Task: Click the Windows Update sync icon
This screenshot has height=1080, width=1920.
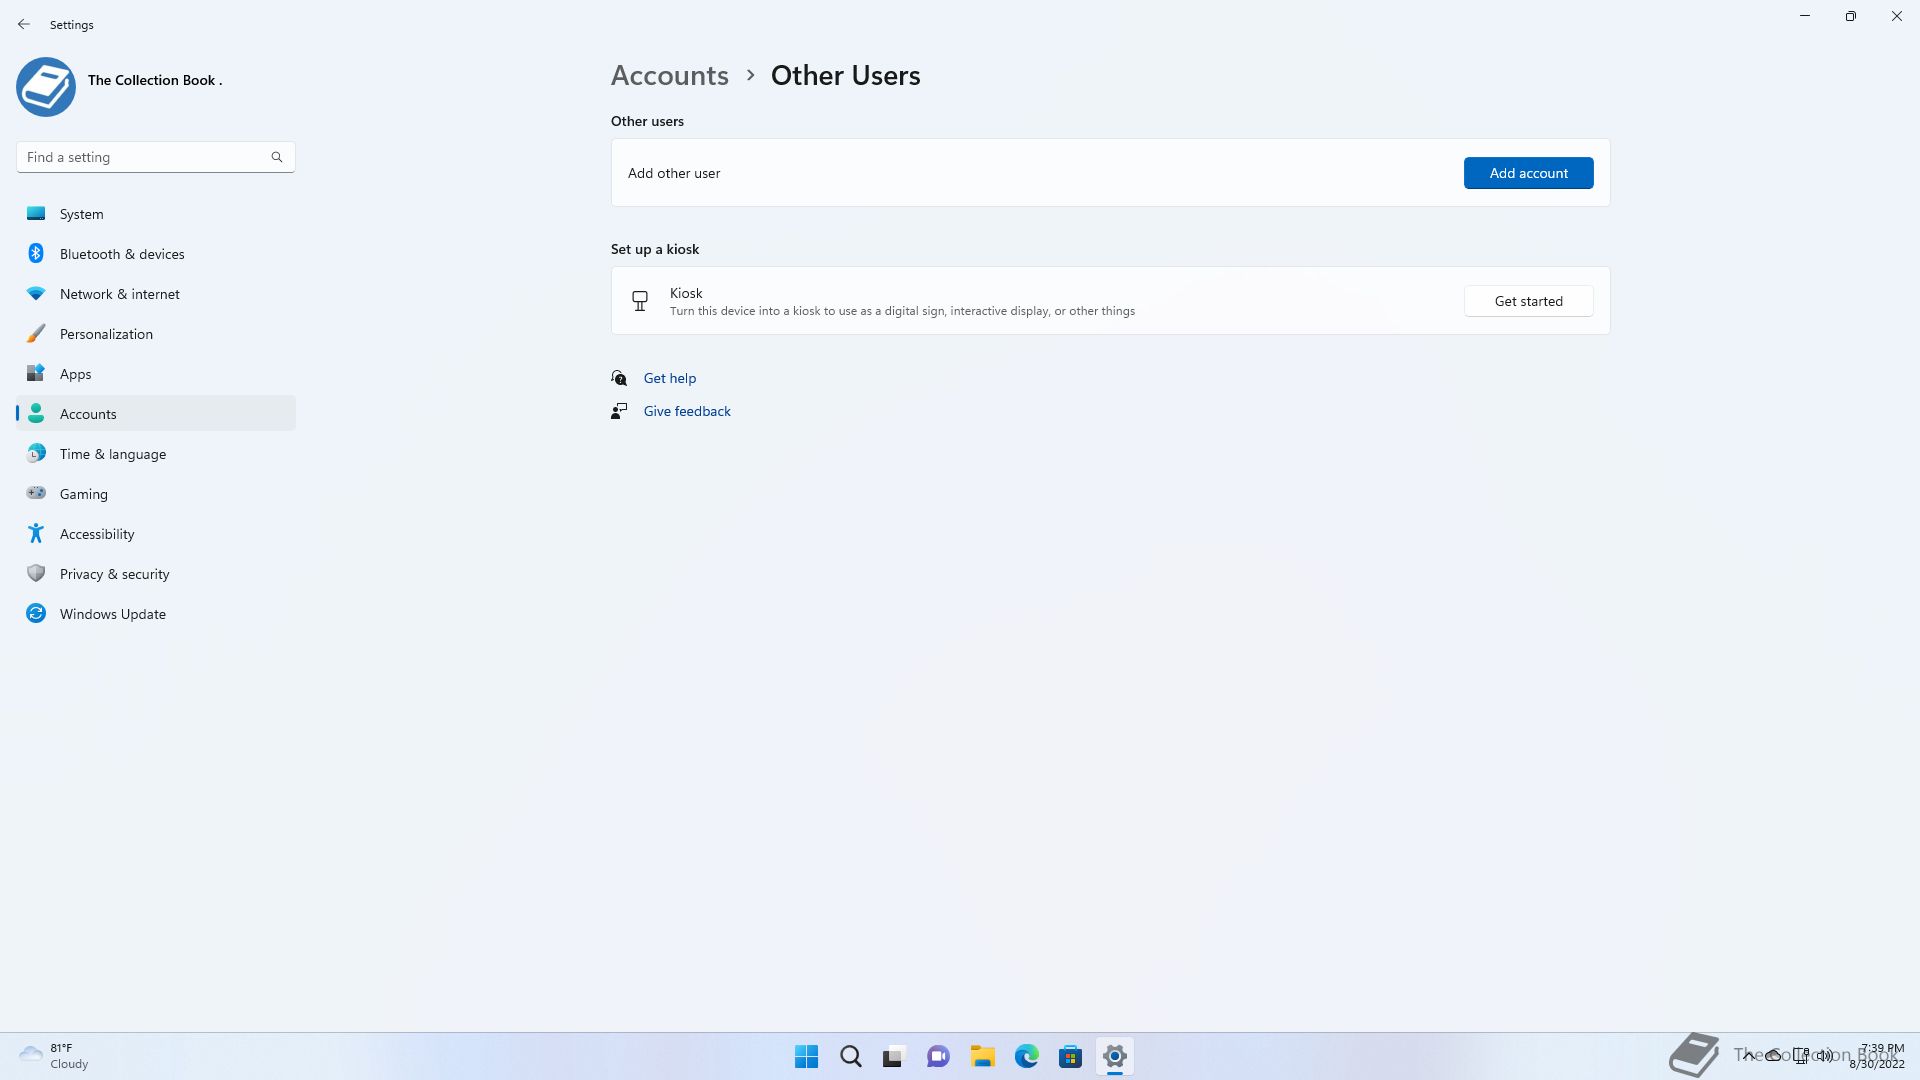Action: (36, 614)
